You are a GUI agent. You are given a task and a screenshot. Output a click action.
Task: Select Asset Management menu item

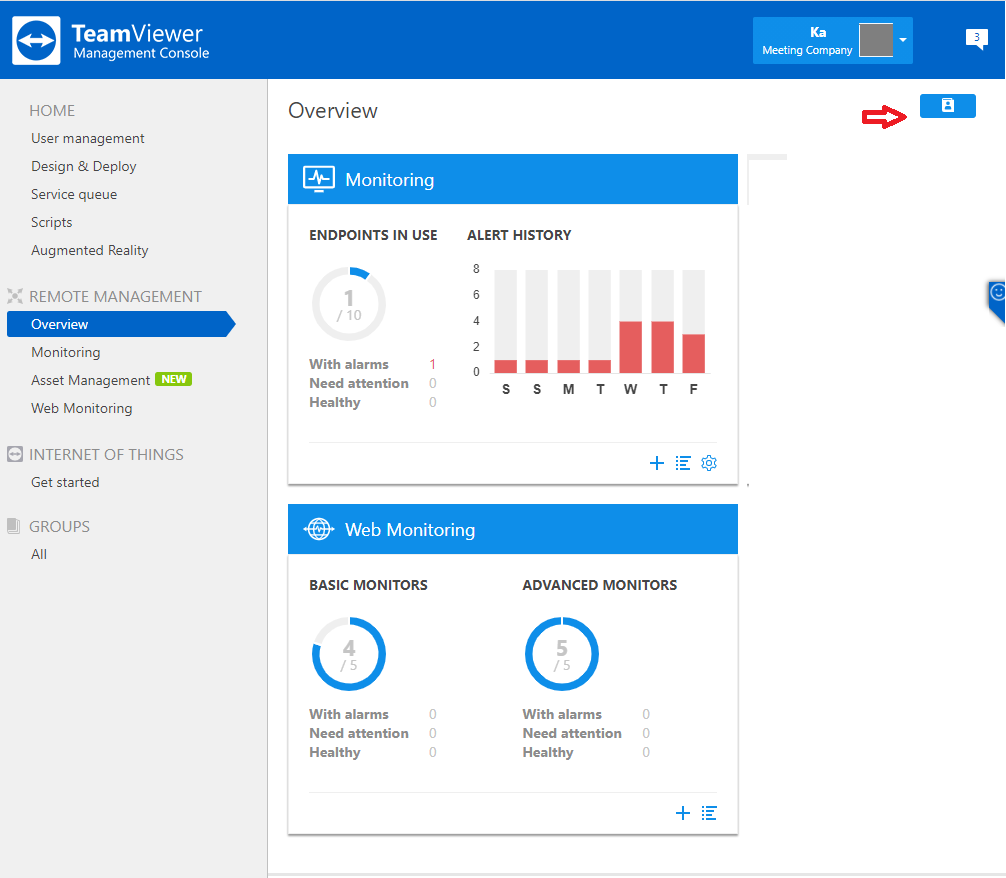(90, 380)
